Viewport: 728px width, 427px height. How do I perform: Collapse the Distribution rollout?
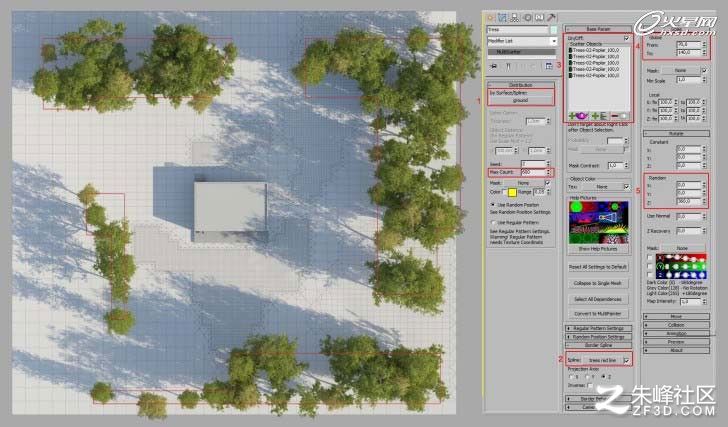pos(520,85)
